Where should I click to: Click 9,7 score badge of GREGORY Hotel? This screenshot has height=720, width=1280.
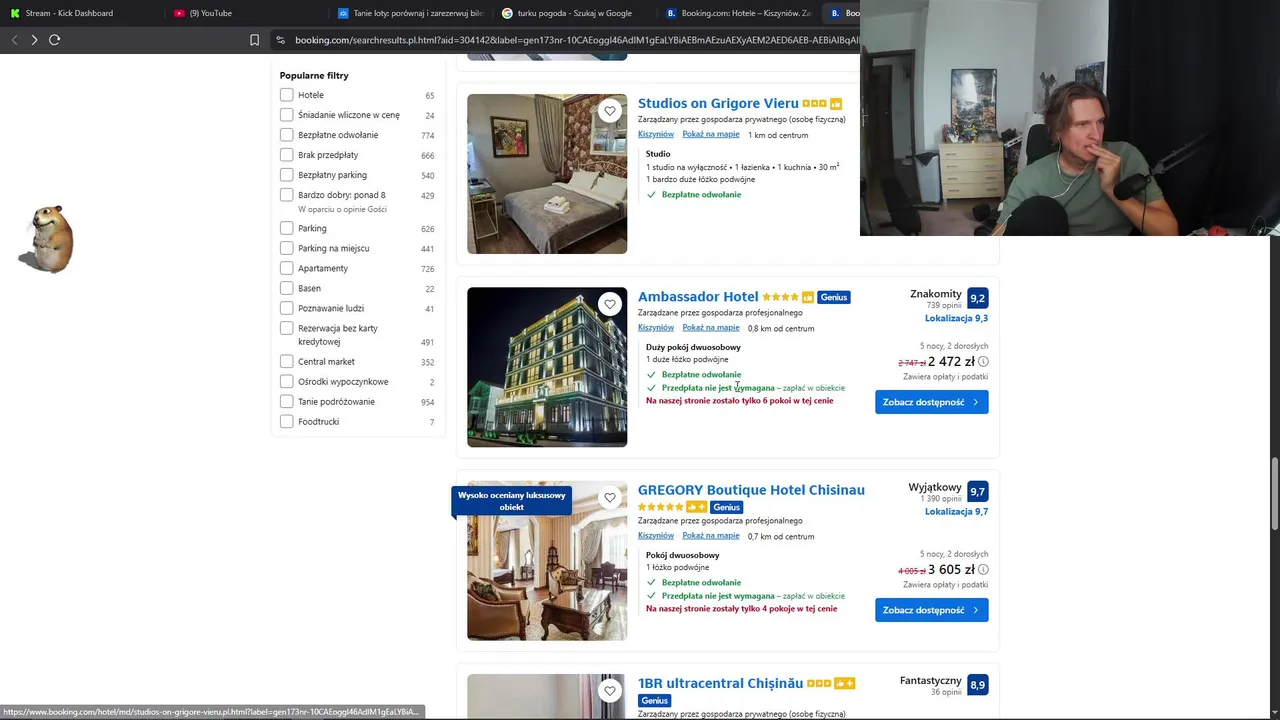tap(978, 491)
